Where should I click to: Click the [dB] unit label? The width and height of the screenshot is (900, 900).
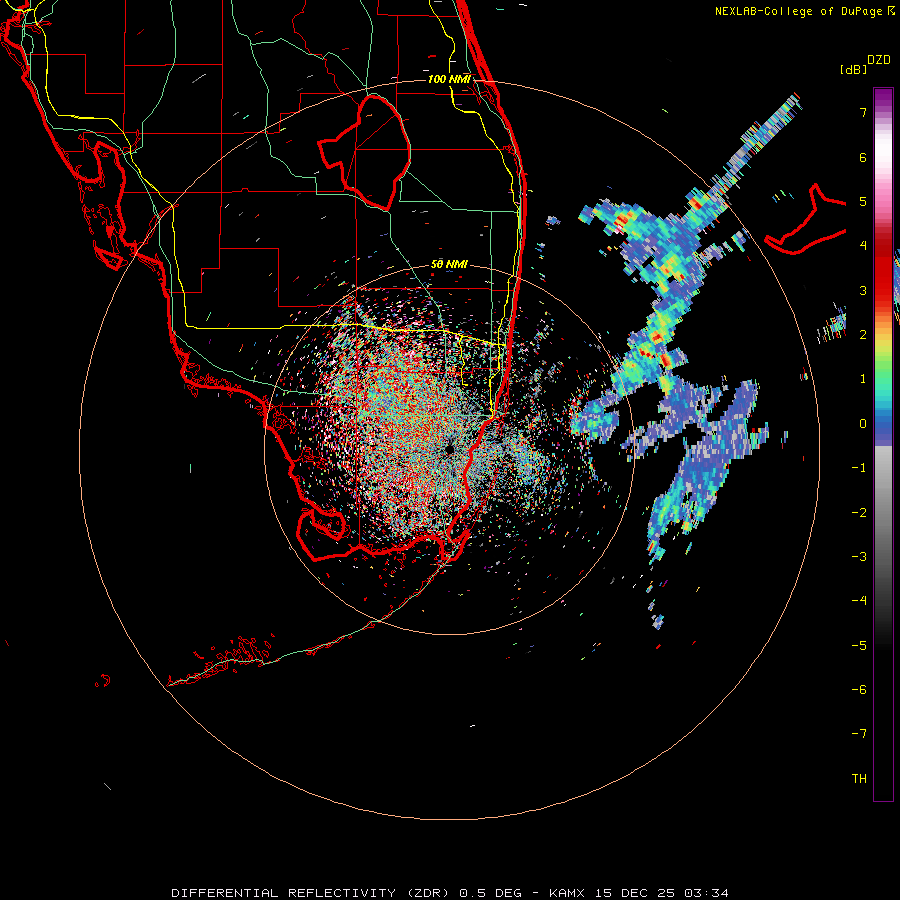coord(853,69)
